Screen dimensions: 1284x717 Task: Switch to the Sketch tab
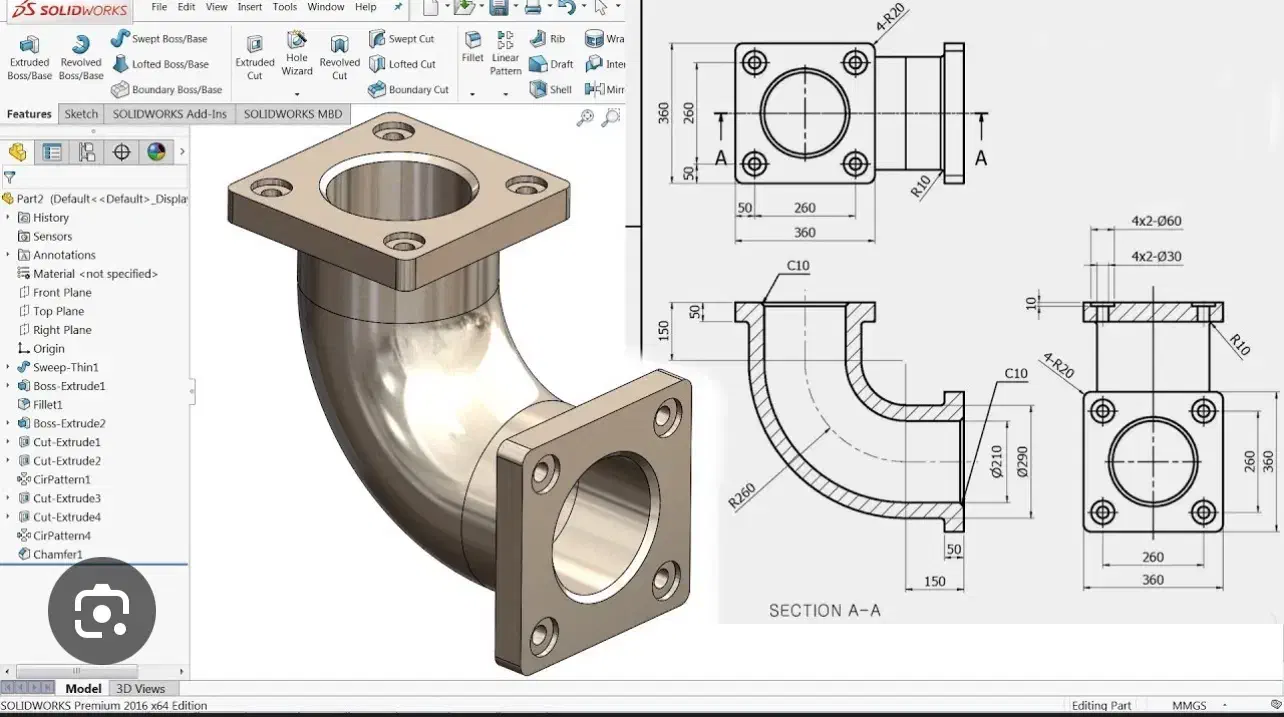[81, 114]
